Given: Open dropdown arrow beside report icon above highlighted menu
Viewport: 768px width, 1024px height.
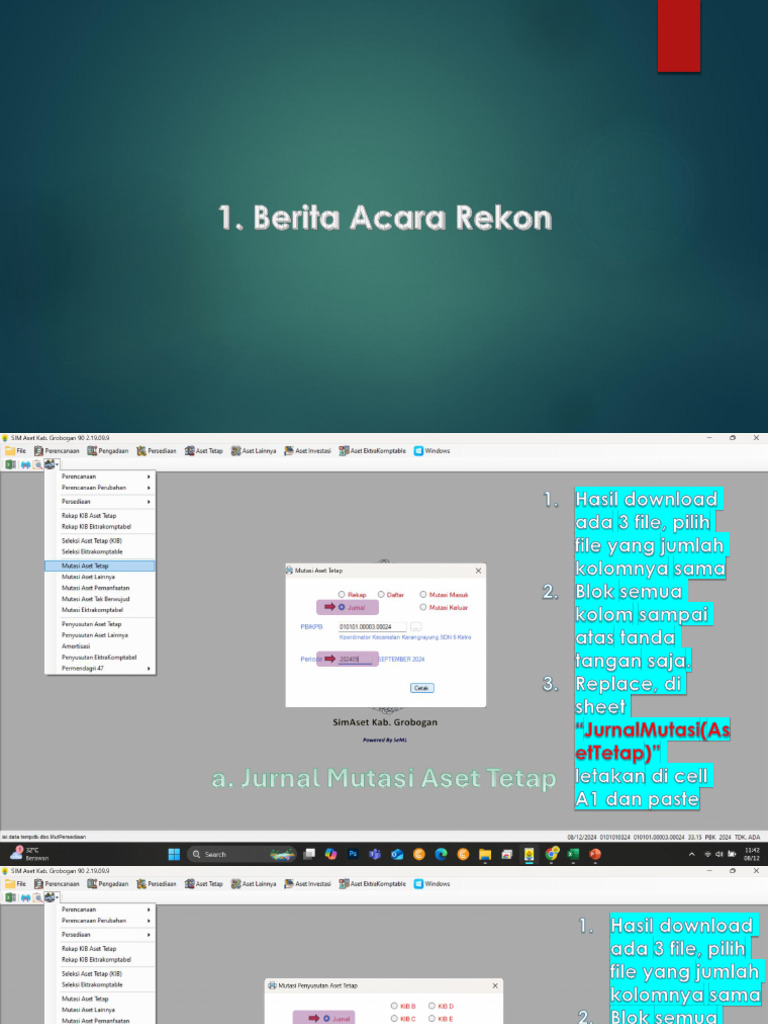Looking at the screenshot, I should (x=57, y=465).
